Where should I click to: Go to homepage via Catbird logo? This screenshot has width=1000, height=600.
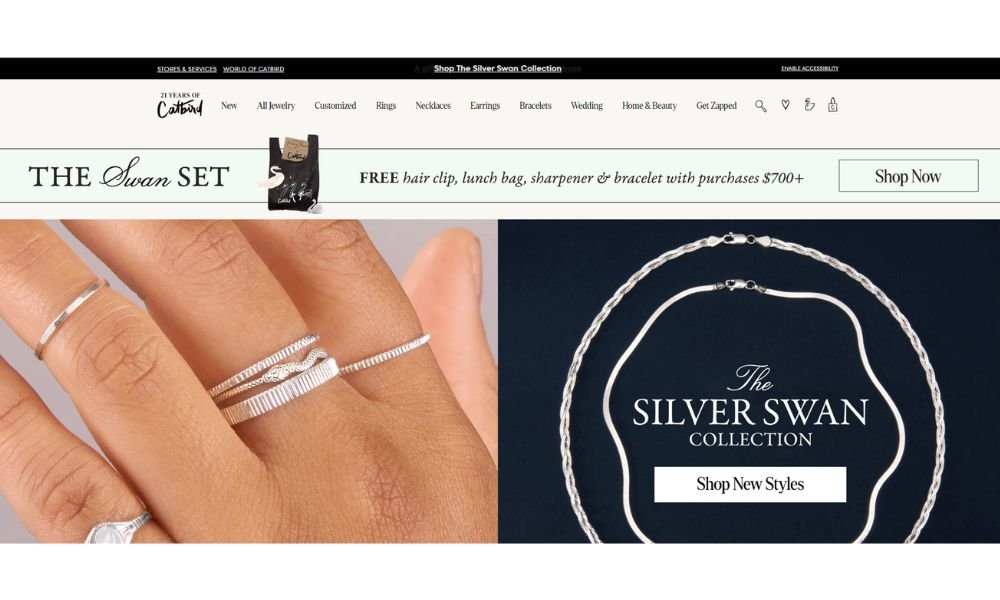[180, 105]
